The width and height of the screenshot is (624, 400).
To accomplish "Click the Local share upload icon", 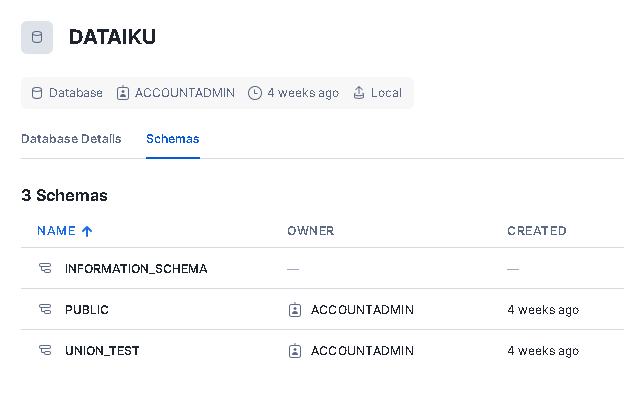I will click(x=359, y=93).
